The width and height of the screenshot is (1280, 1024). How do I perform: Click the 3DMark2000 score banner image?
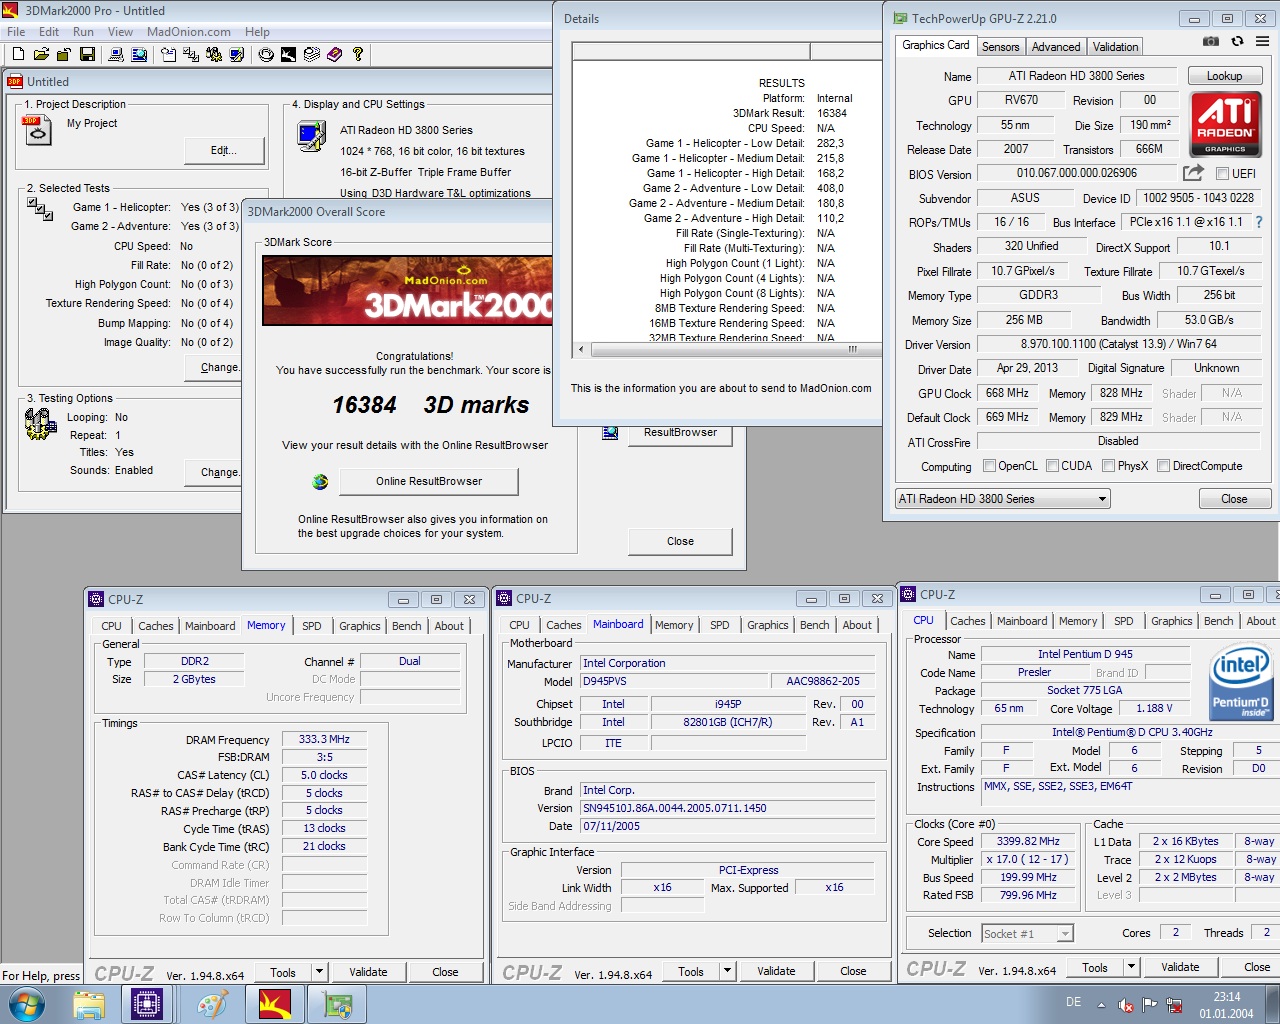[x=406, y=290]
